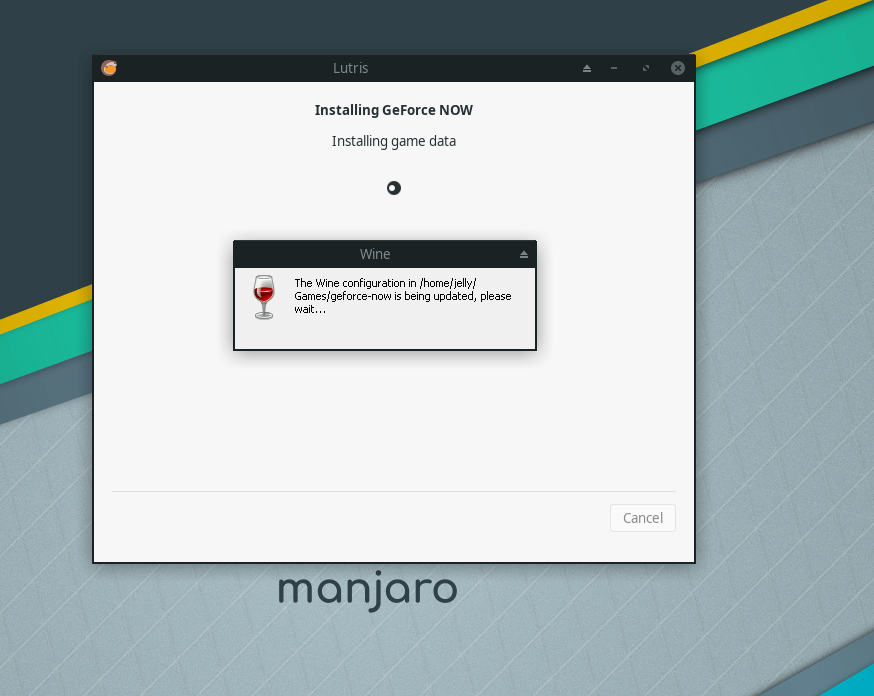Image resolution: width=874 pixels, height=696 pixels.
Task: Maximize the Lutris window
Action: [646, 68]
